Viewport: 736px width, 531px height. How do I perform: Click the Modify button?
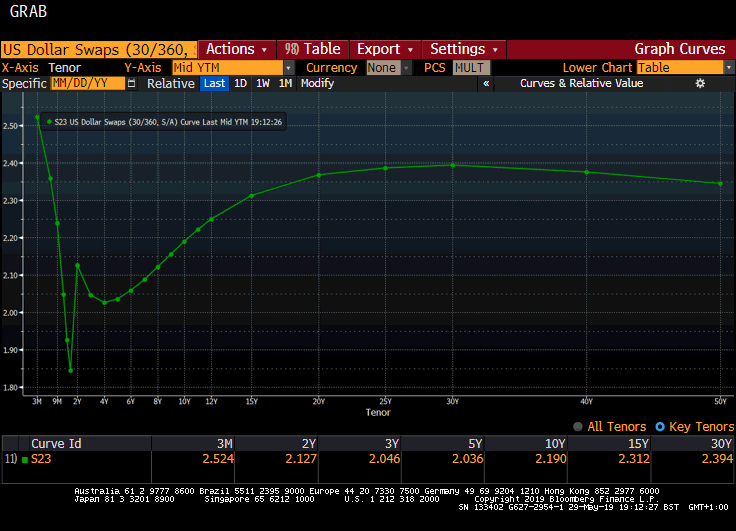point(317,84)
